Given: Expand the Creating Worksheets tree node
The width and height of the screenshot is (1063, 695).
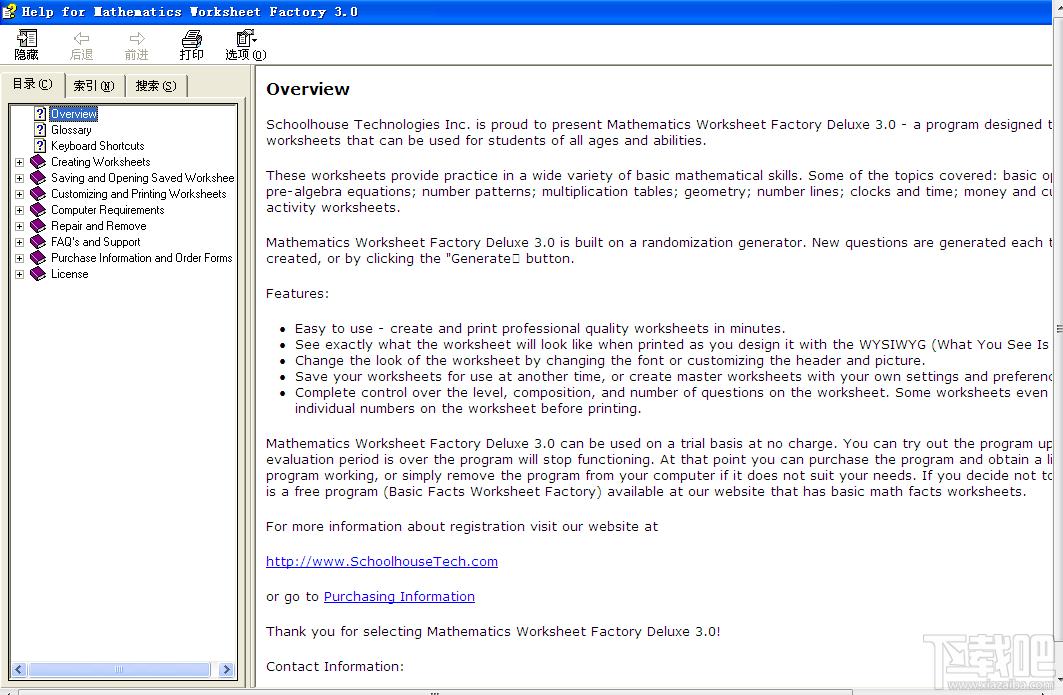Looking at the screenshot, I should click(x=19, y=162).
